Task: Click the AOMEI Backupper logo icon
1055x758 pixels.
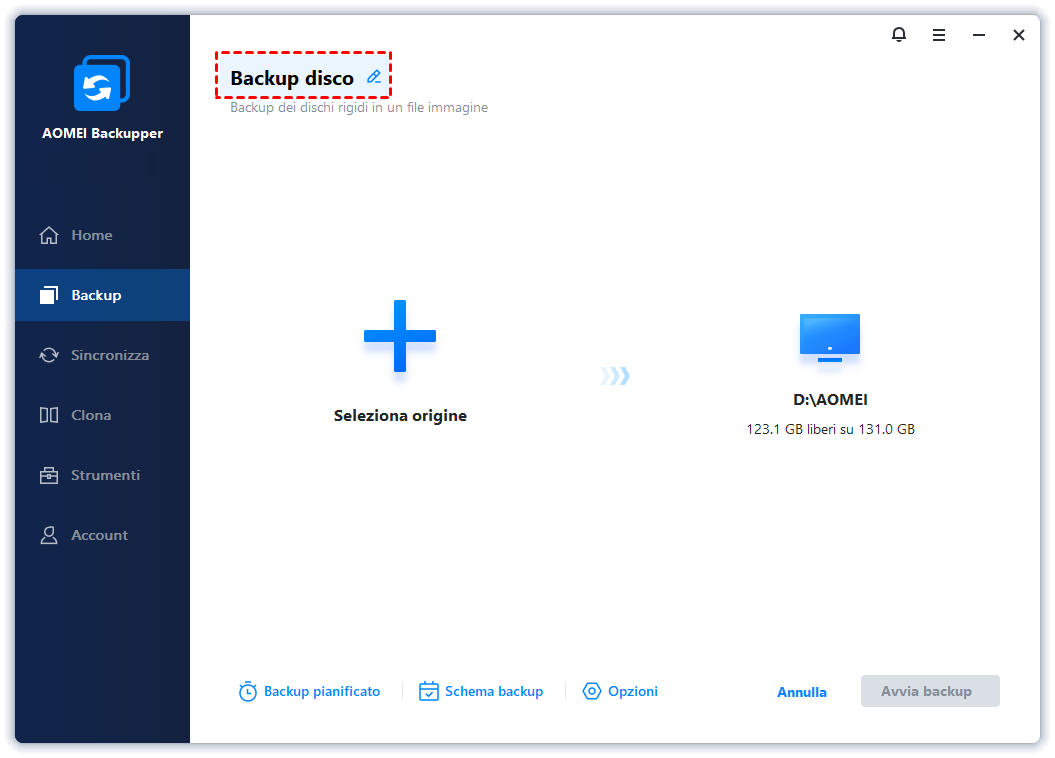Action: (x=102, y=83)
